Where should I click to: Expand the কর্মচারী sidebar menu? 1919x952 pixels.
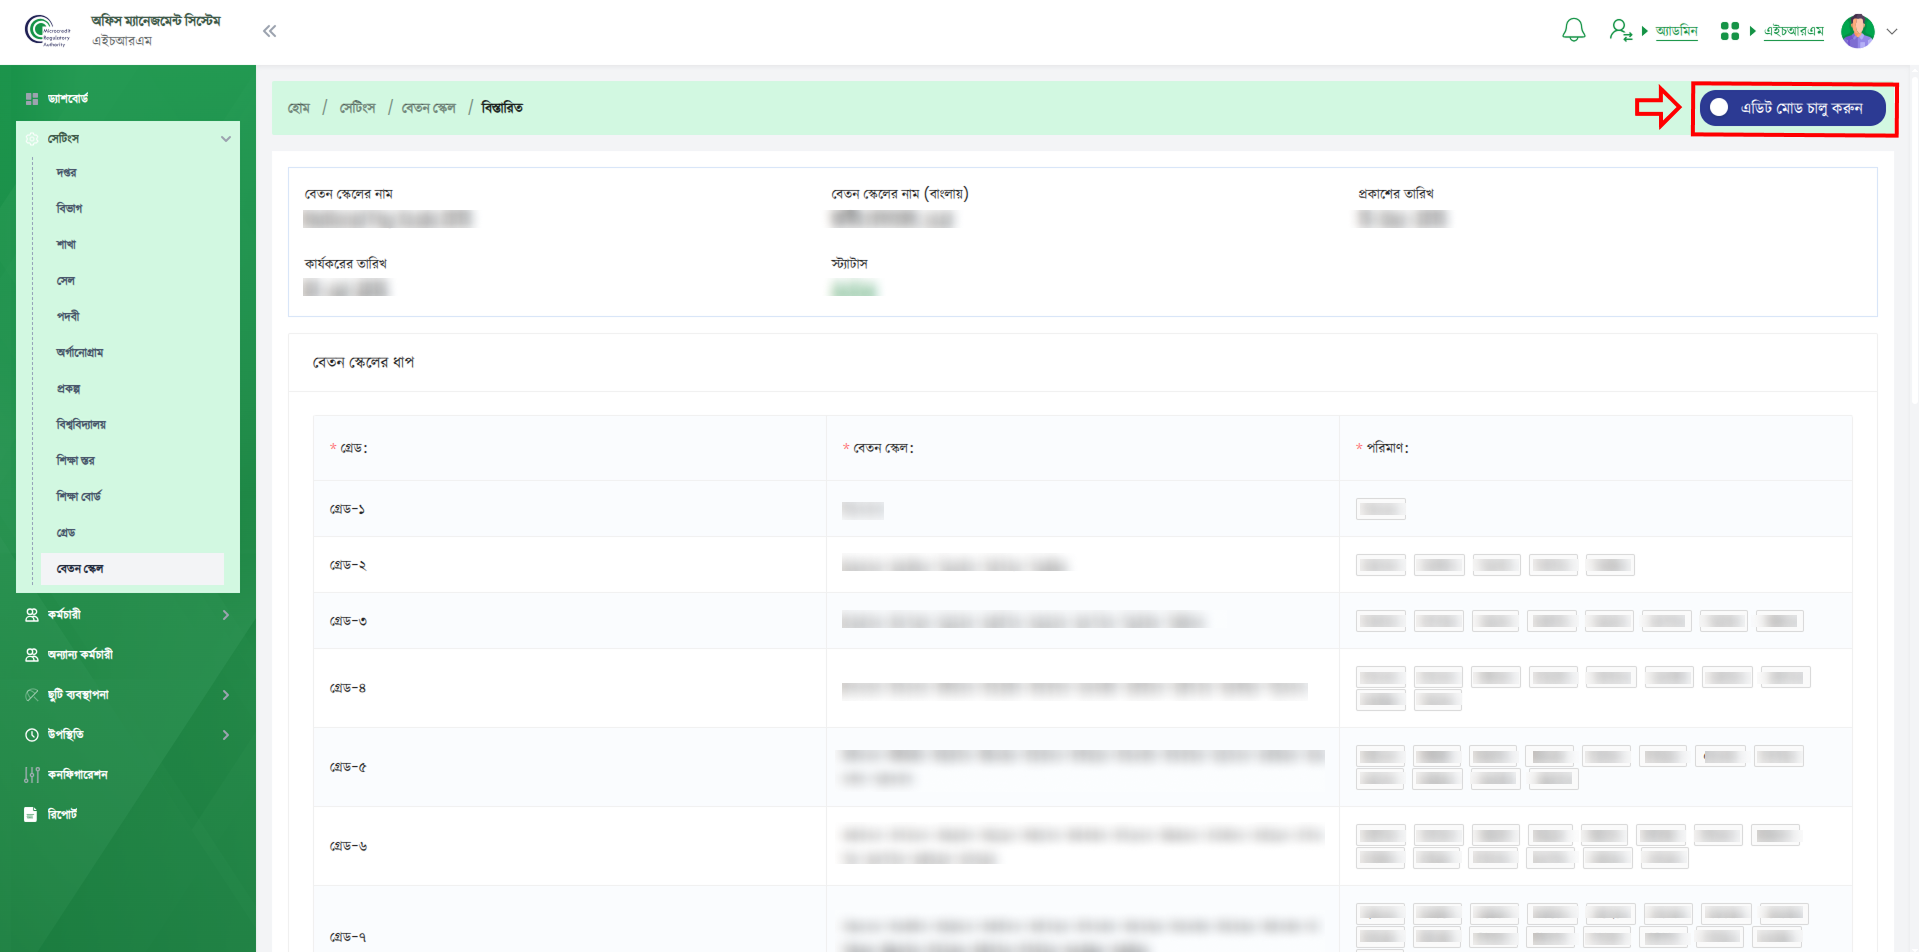(226, 615)
